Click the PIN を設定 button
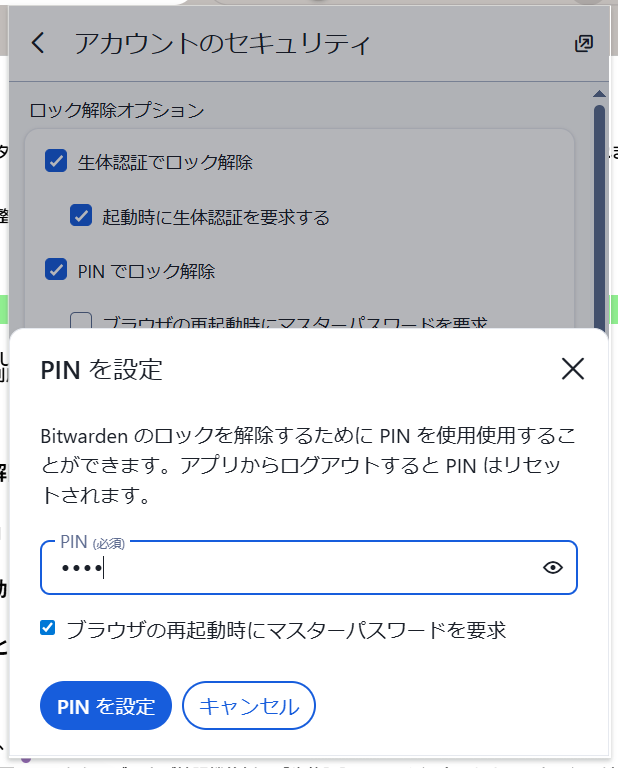618x768 pixels. 106,706
